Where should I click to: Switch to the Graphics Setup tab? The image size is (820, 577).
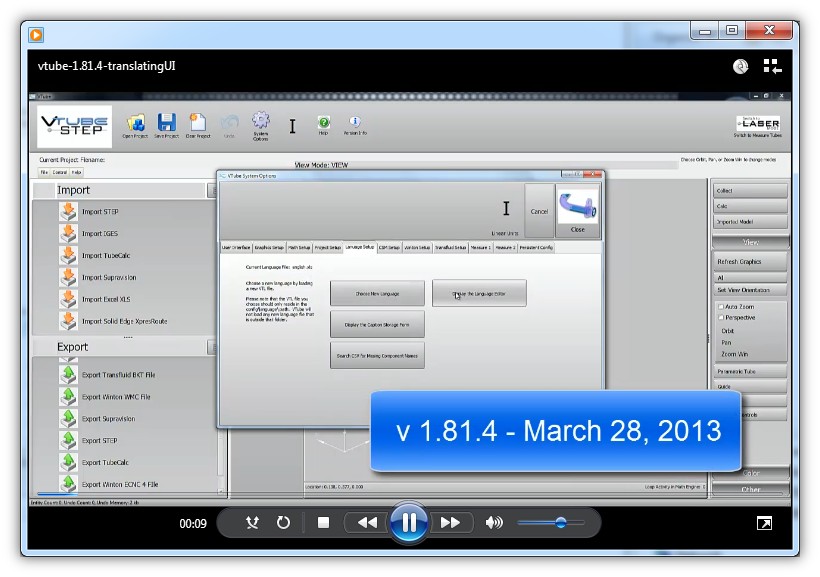[269, 247]
